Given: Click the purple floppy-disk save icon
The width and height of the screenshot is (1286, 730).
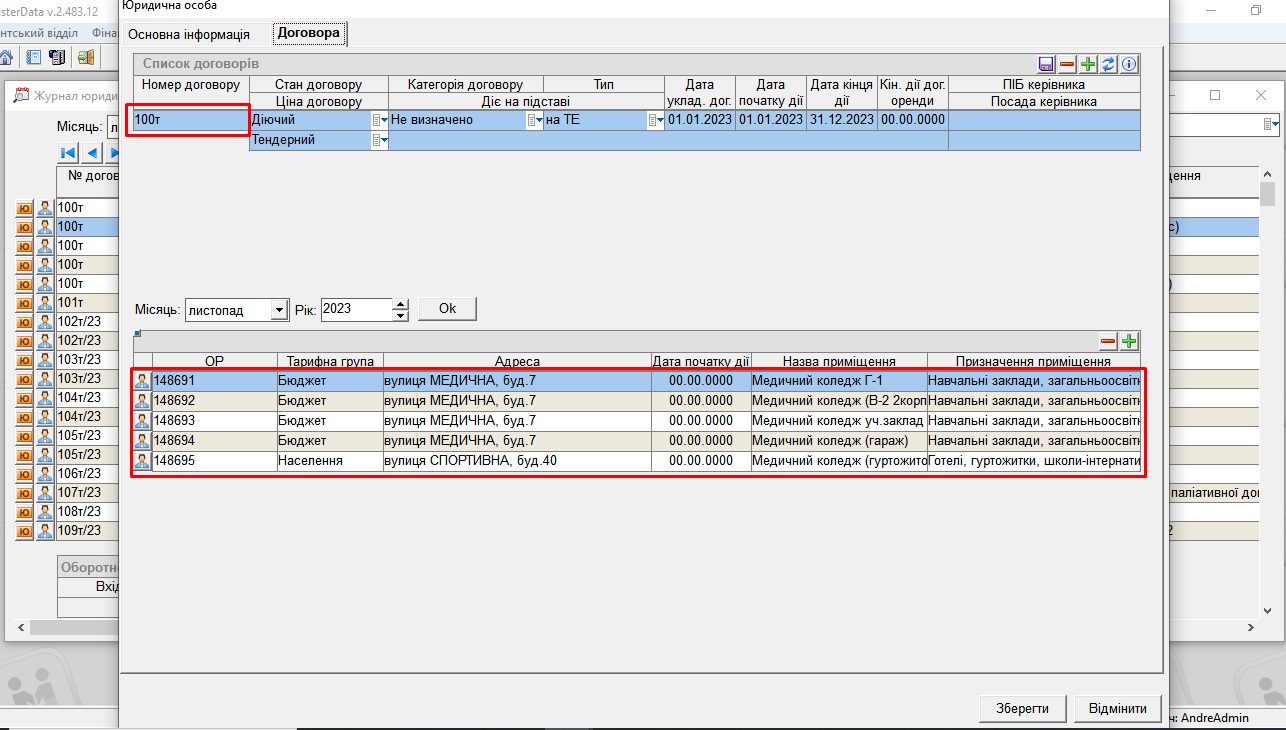Looking at the screenshot, I should 1047,64.
